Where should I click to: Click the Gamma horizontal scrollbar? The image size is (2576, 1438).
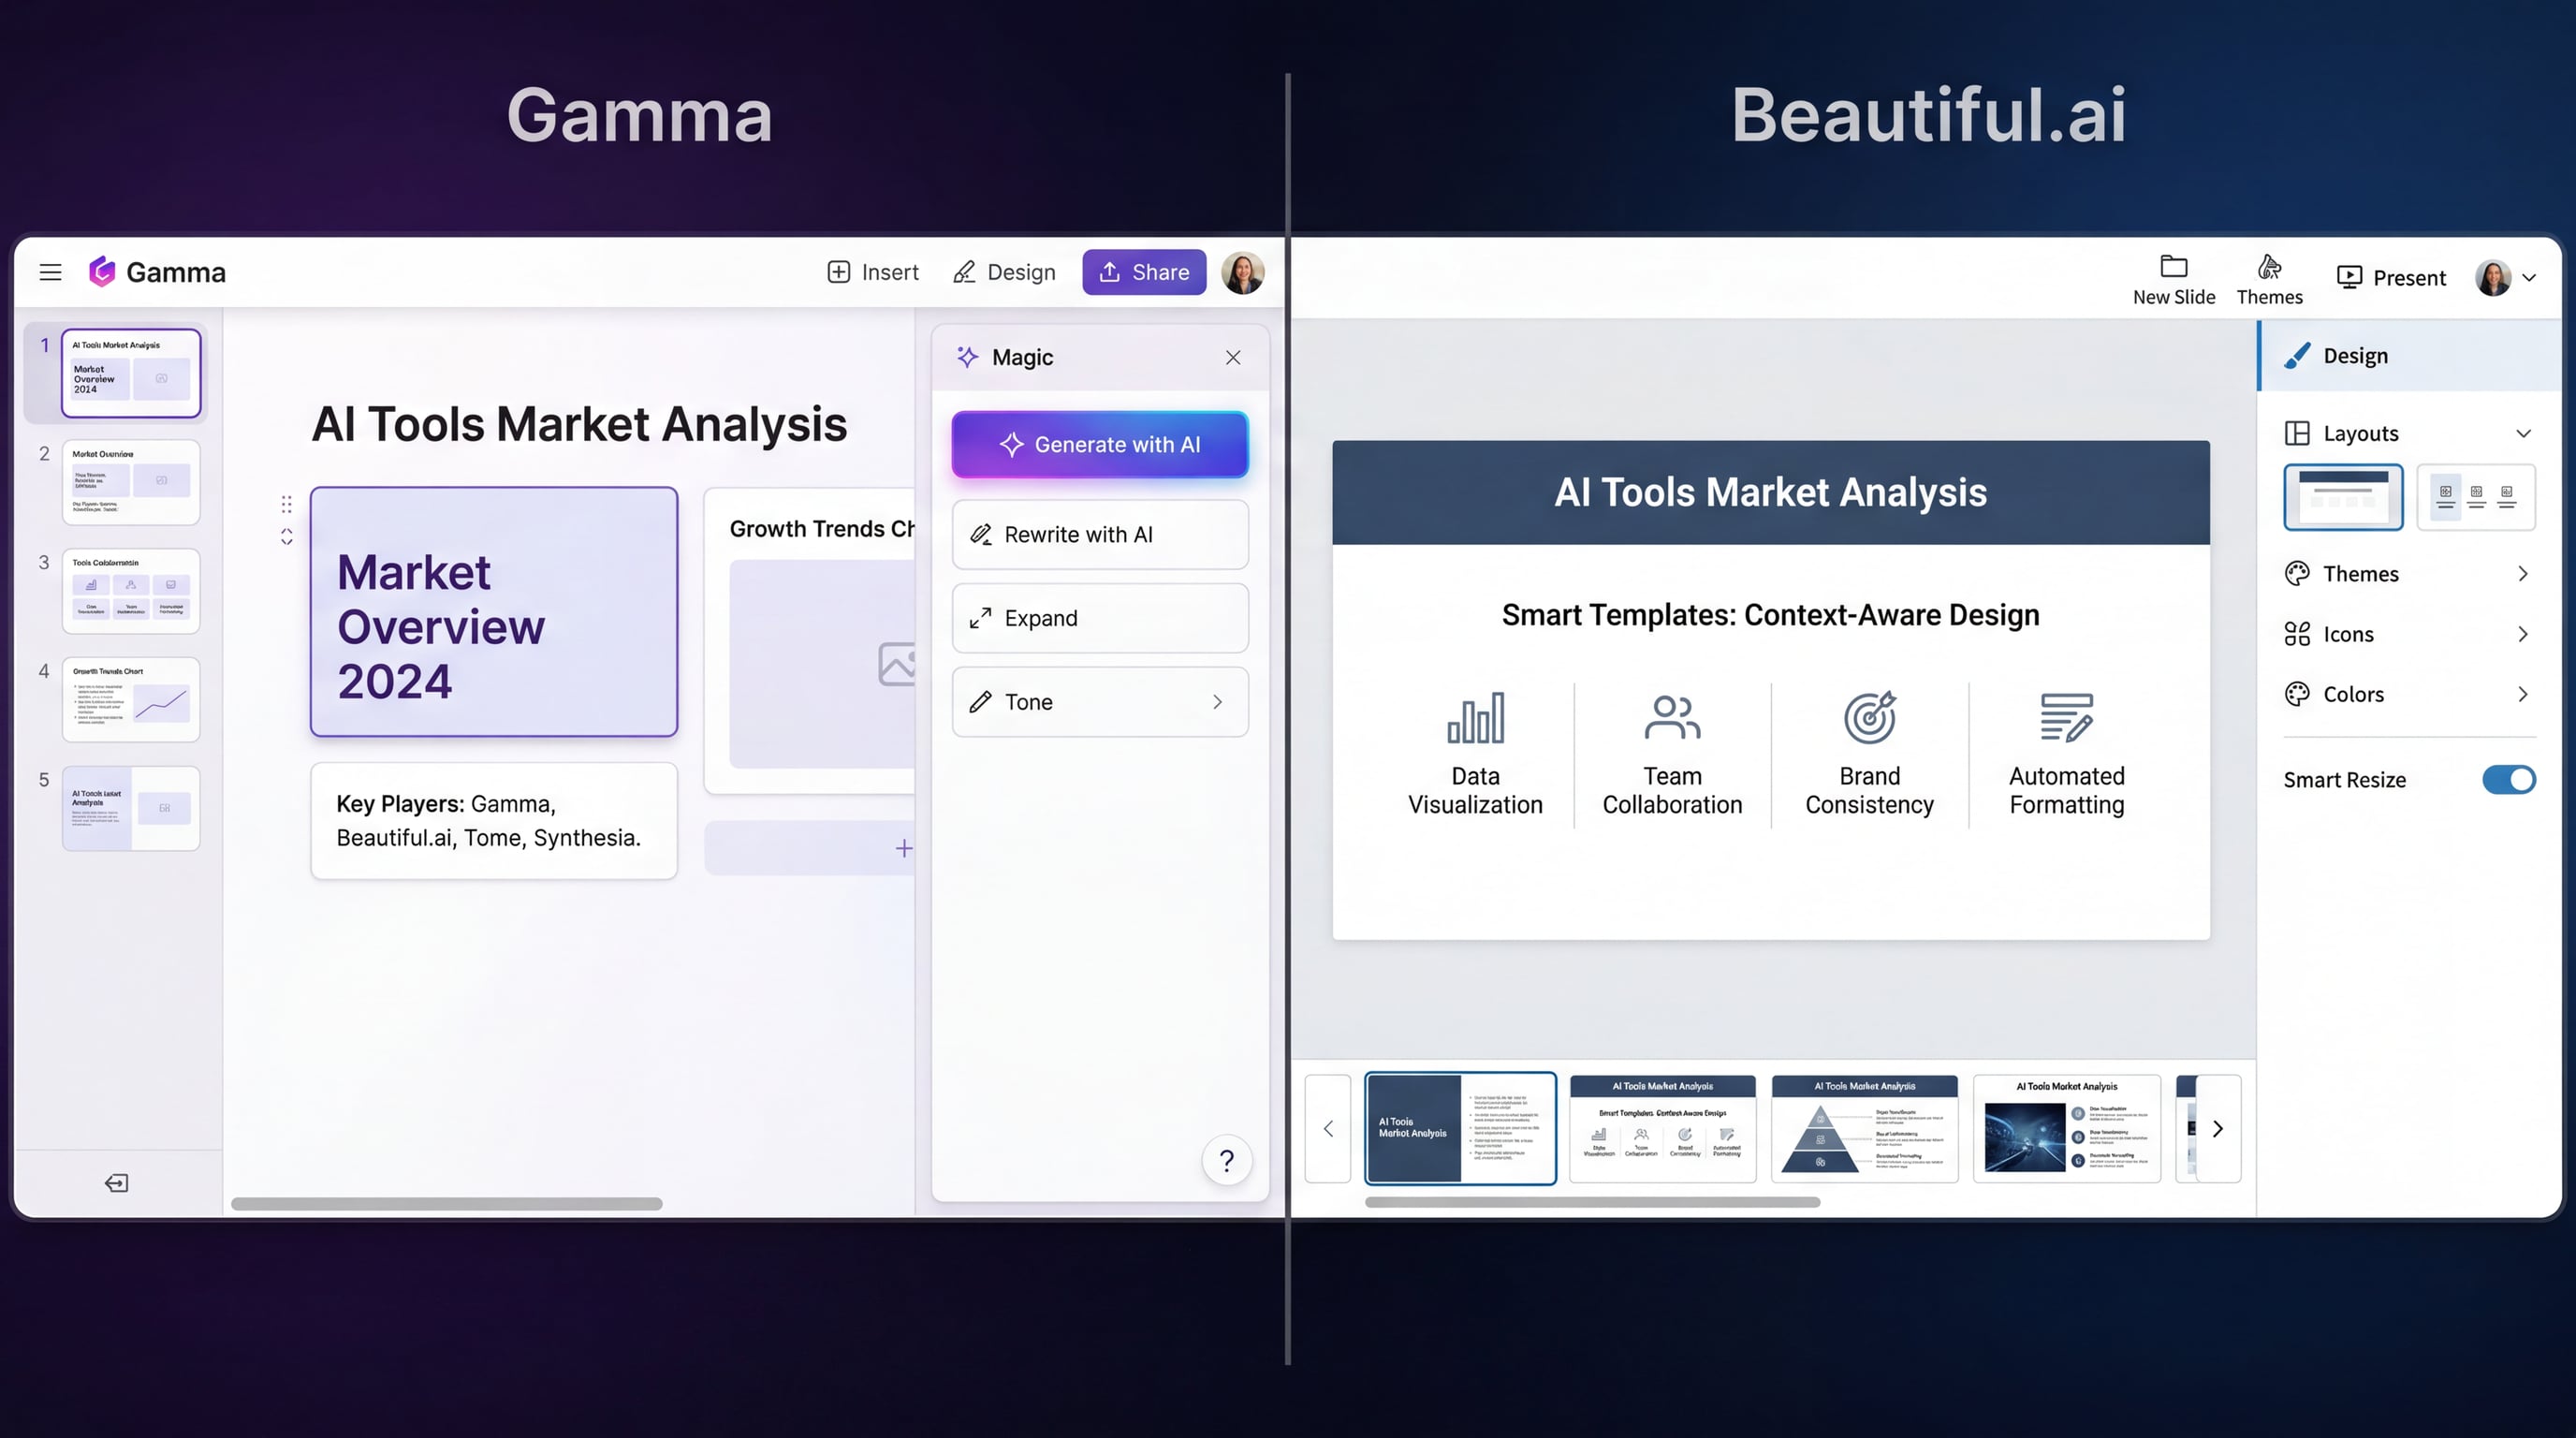click(x=446, y=1204)
